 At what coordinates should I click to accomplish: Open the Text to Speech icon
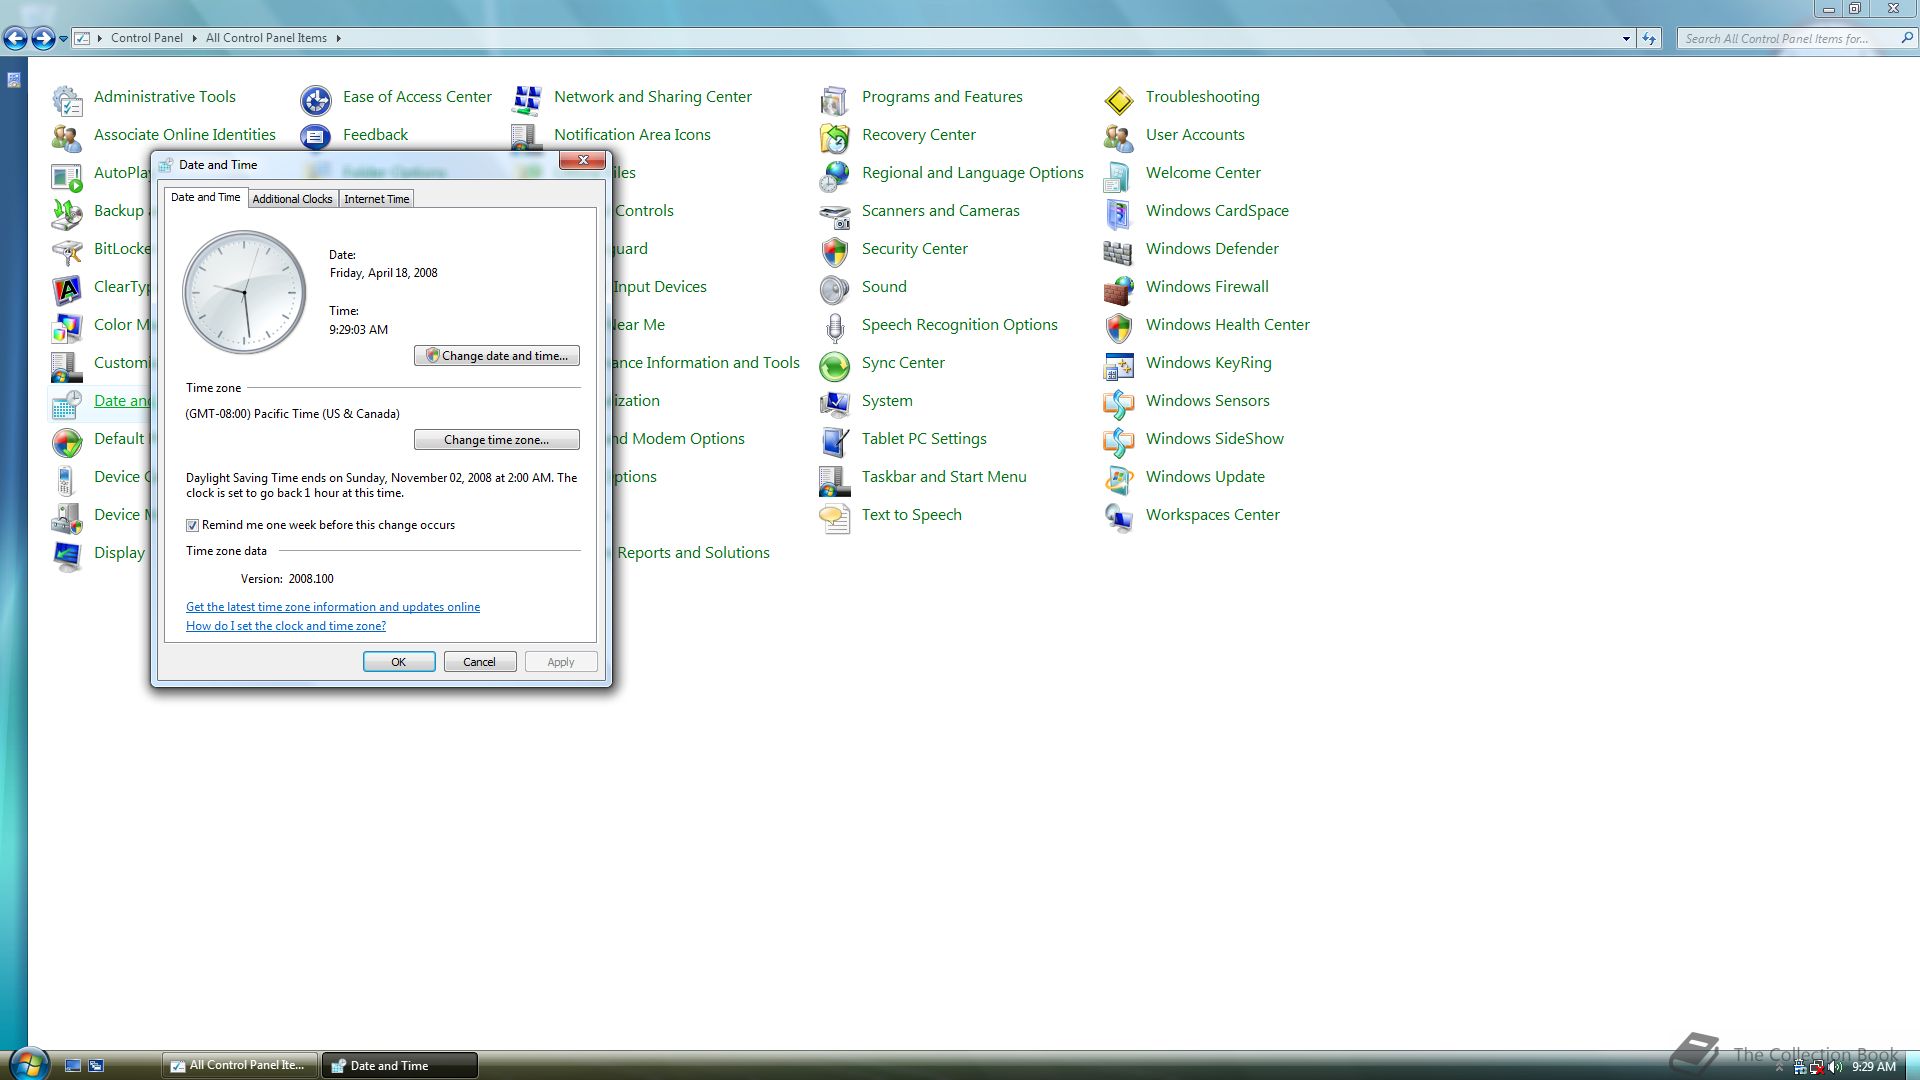coord(835,517)
